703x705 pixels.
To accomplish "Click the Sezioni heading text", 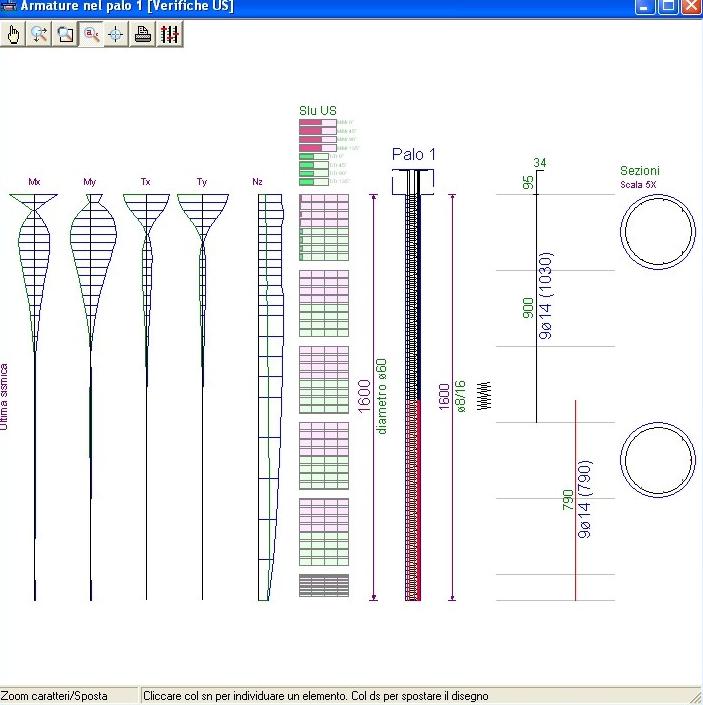I will (x=639, y=171).
